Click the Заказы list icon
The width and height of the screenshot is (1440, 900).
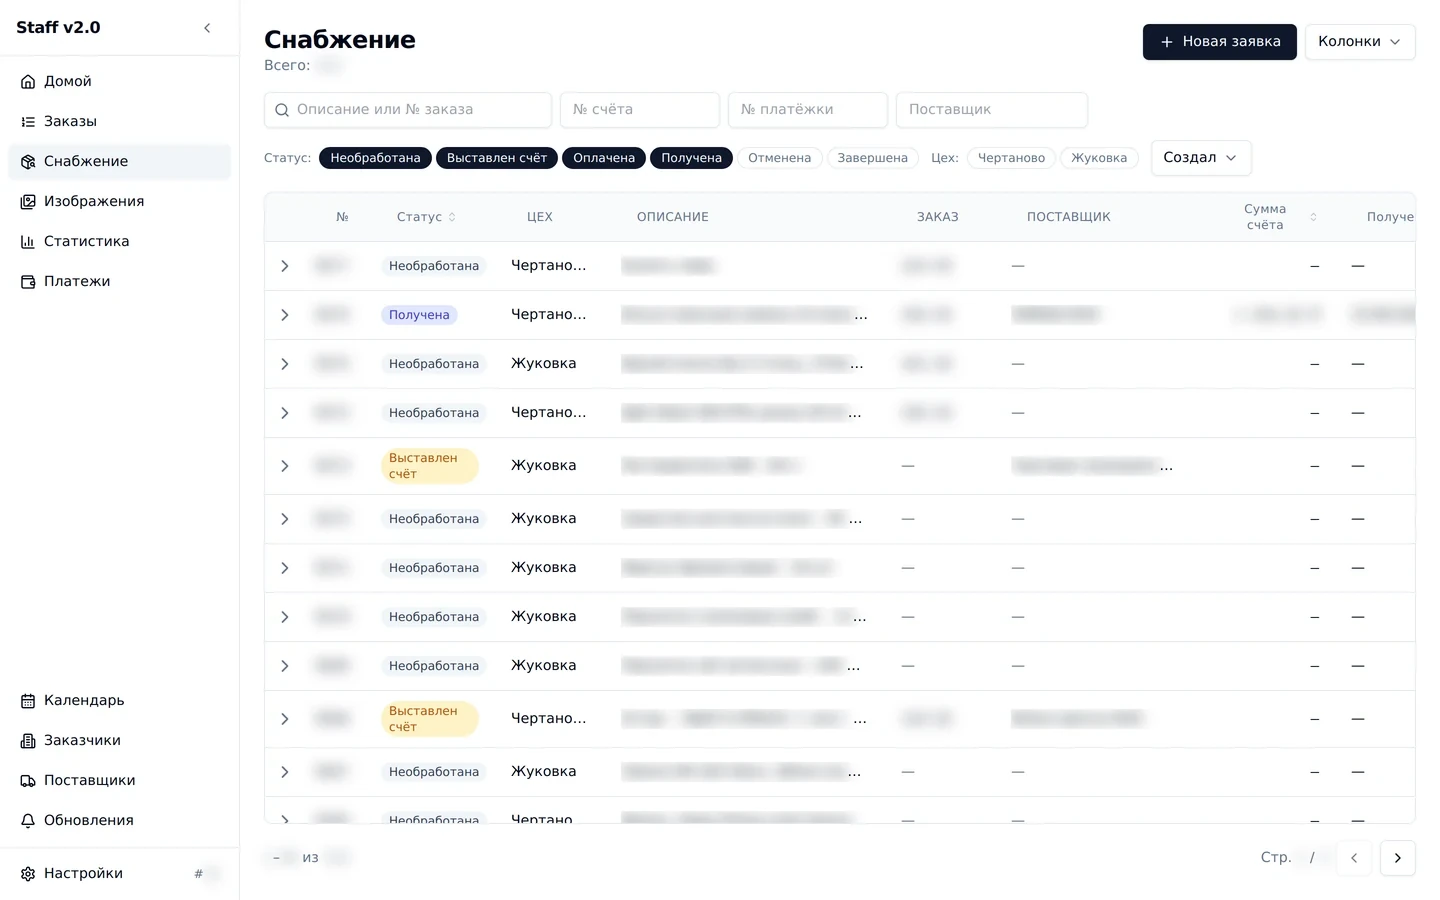tap(28, 122)
